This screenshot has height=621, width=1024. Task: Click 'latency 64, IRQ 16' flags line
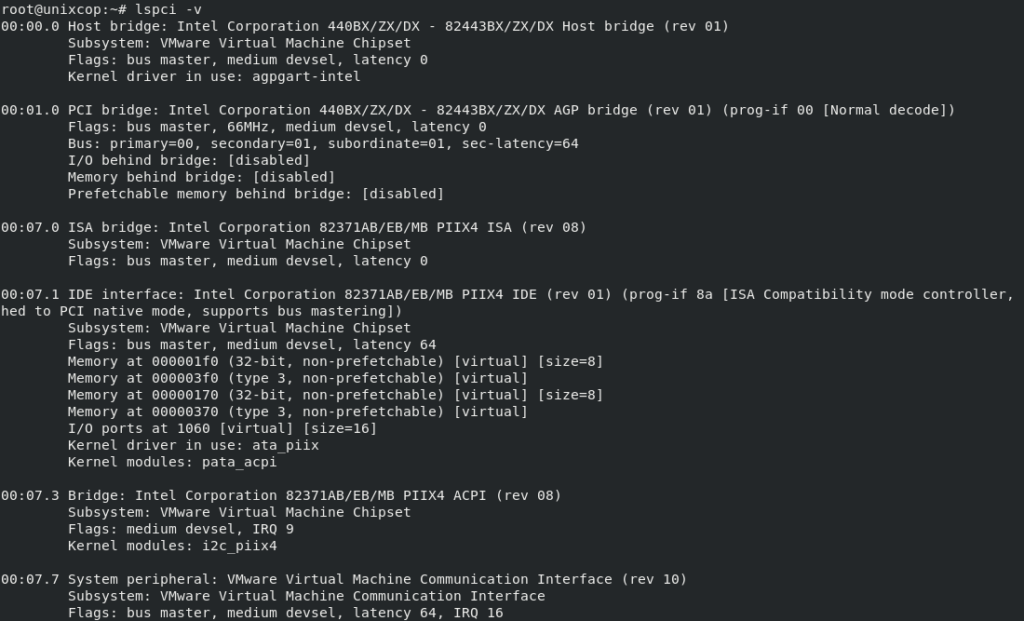[x=285, y=613]
